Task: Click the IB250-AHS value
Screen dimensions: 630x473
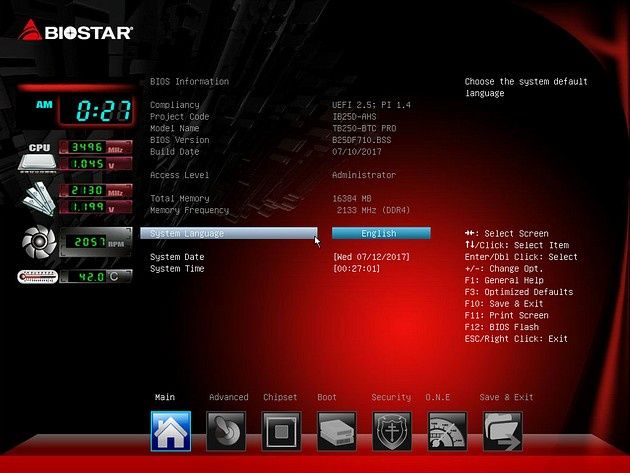Action: [354, 117]
